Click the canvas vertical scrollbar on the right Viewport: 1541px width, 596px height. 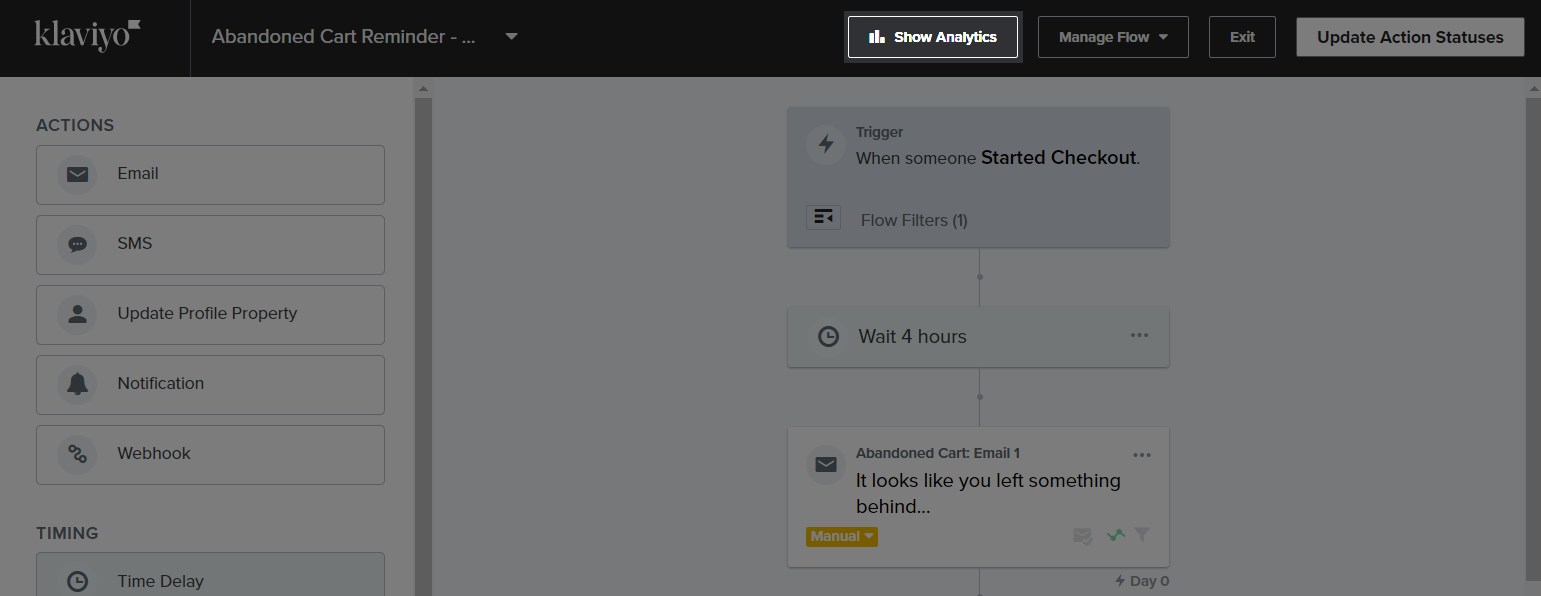[1534, 338]
